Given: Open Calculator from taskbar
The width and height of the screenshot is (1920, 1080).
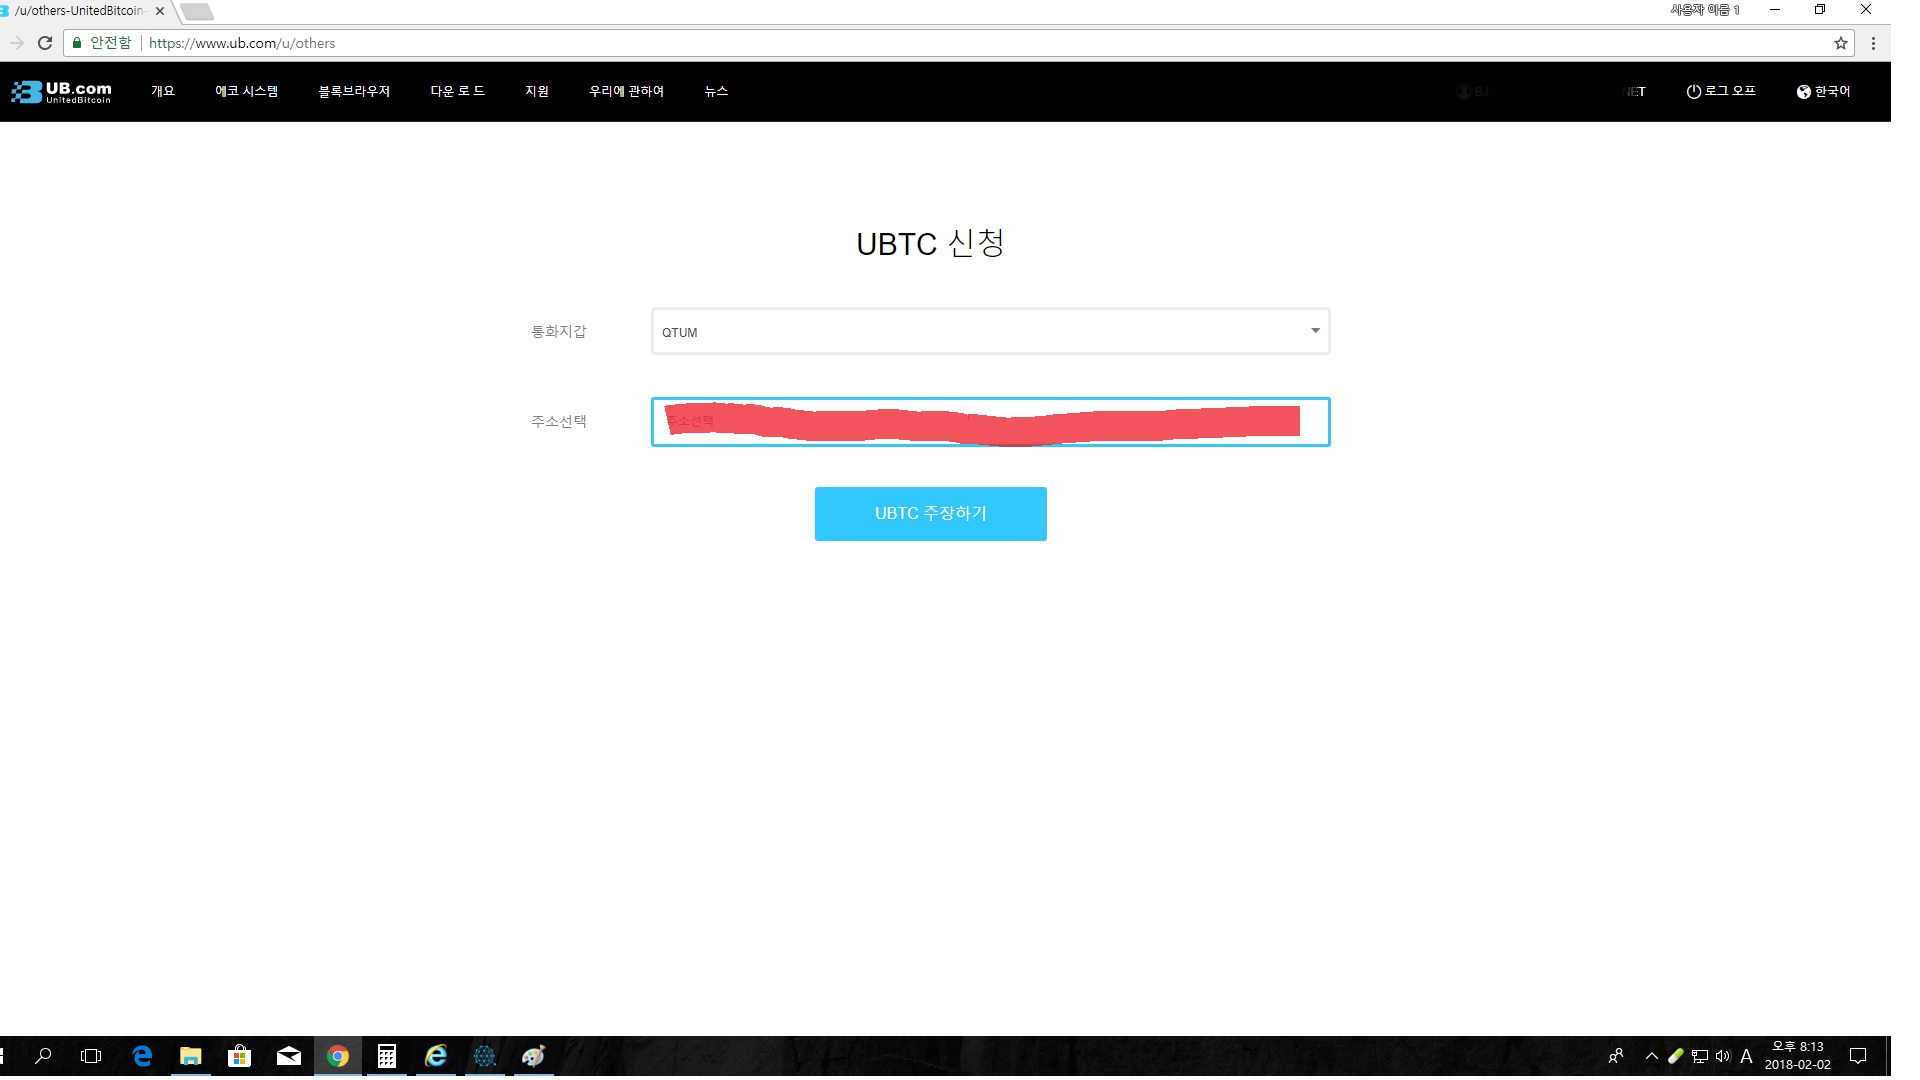Looking at the screenshot, I should click(x=387, y=1056).
